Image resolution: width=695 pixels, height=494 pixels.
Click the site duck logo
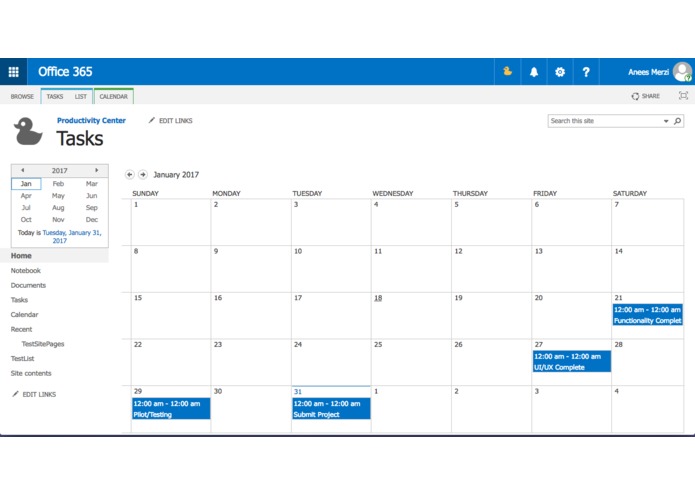click(28, 131)
